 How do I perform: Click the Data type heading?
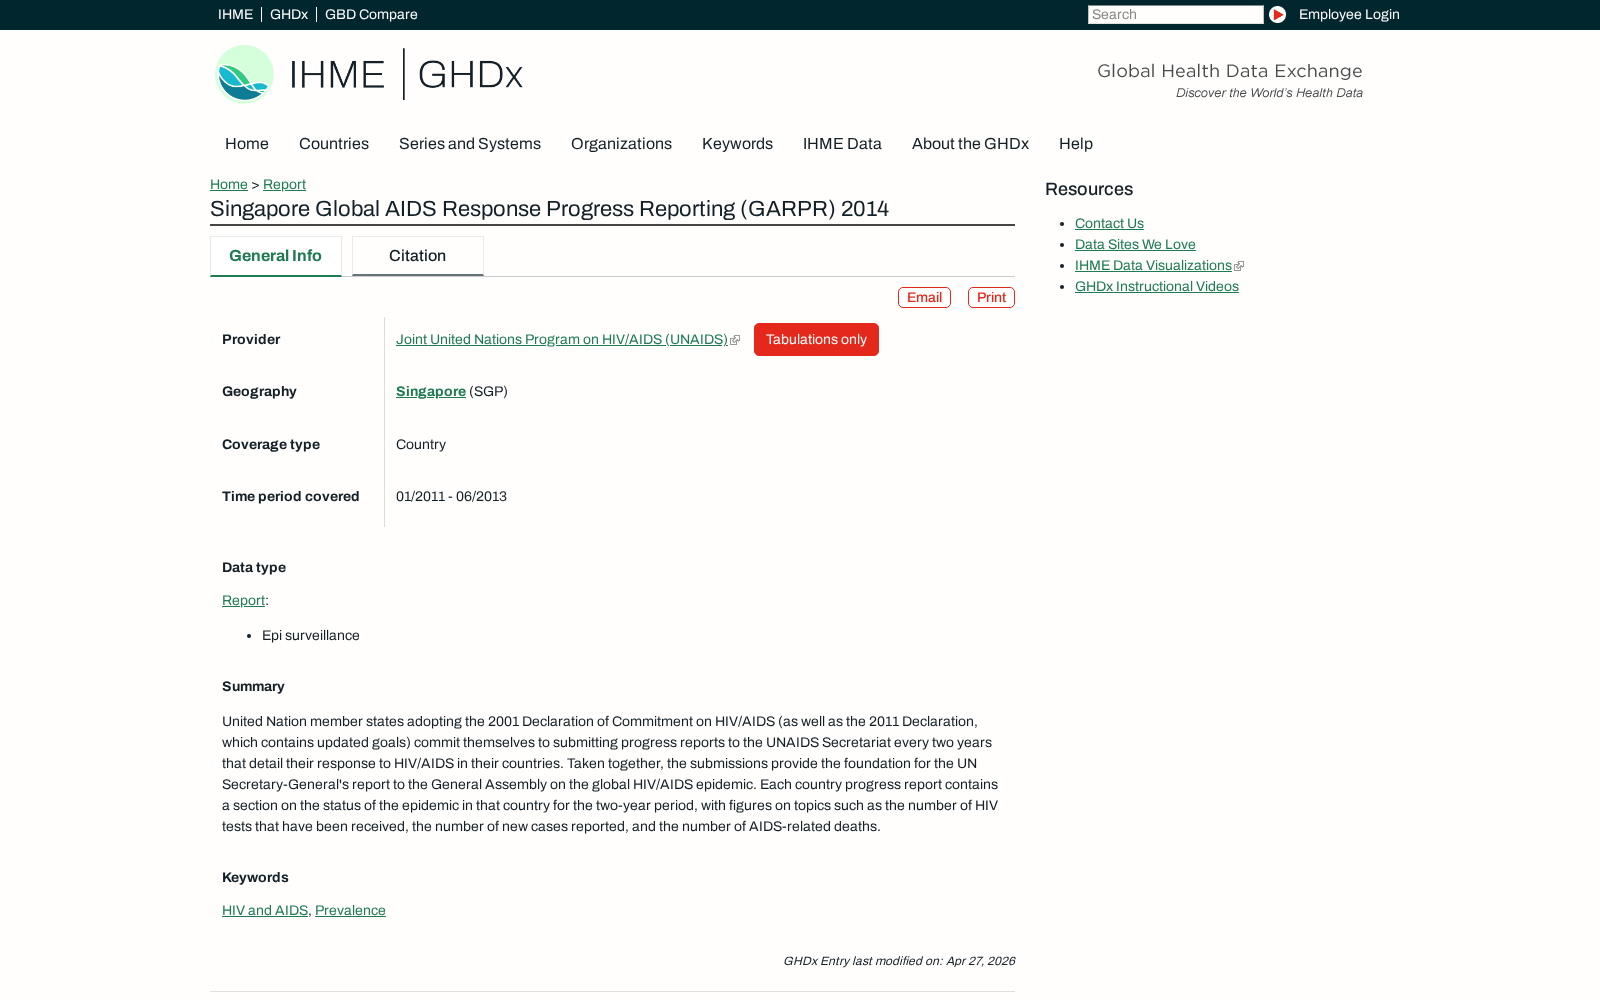click(254, 568)
